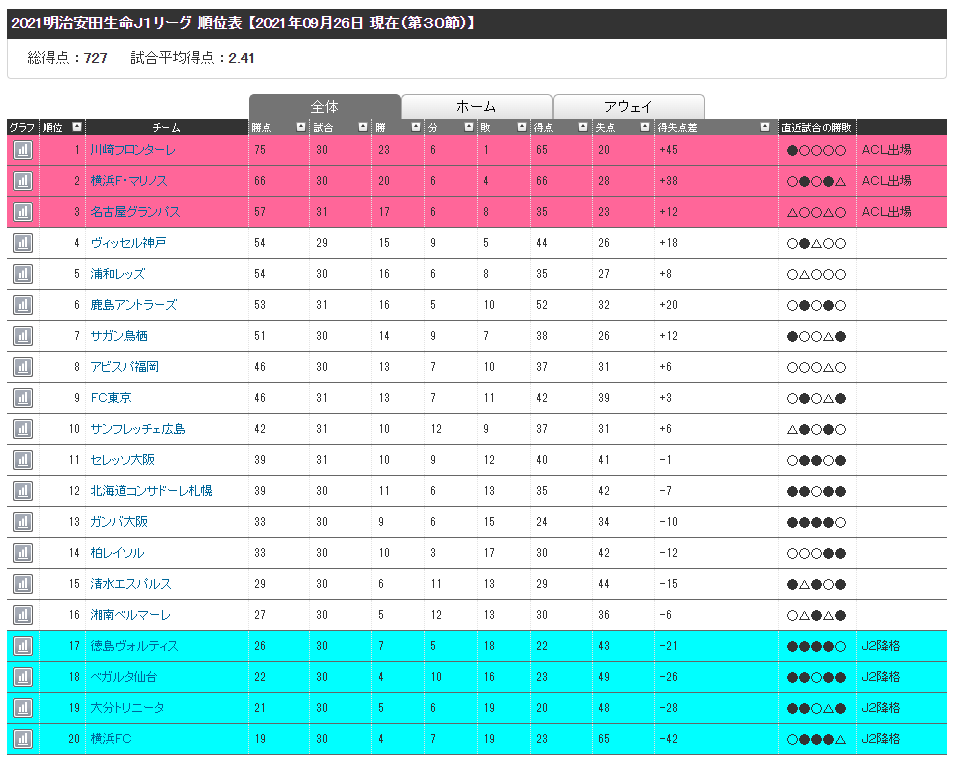The image size is (960, 766).
Task: Open 北海道コンサドーレ札幌 team link
Action: point(151,491)
